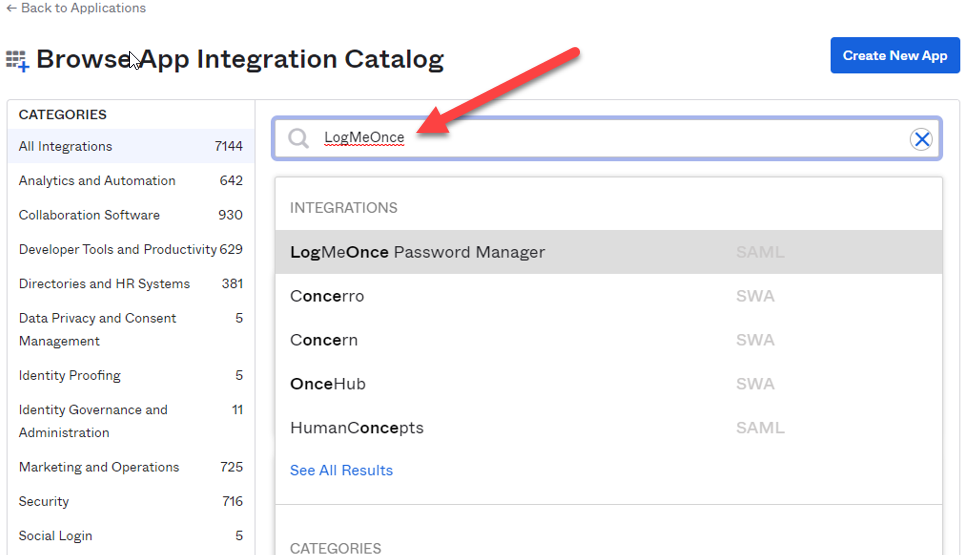The height and width of the screenshot is (555, 964).
Task: Choose the Concern integration result
Action: 608,340
